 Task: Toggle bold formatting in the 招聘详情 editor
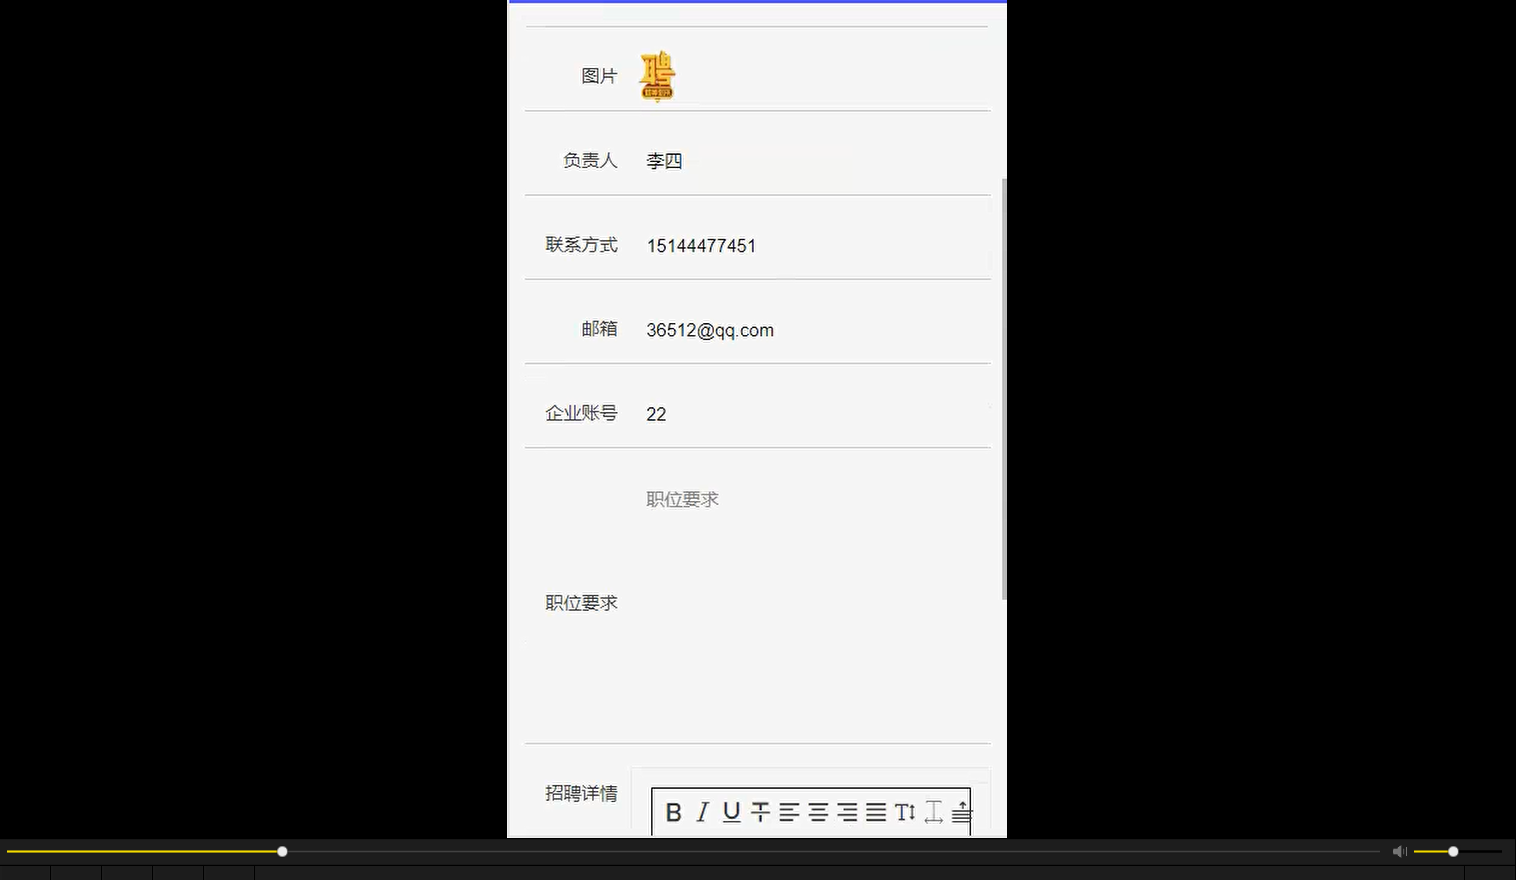673,812
